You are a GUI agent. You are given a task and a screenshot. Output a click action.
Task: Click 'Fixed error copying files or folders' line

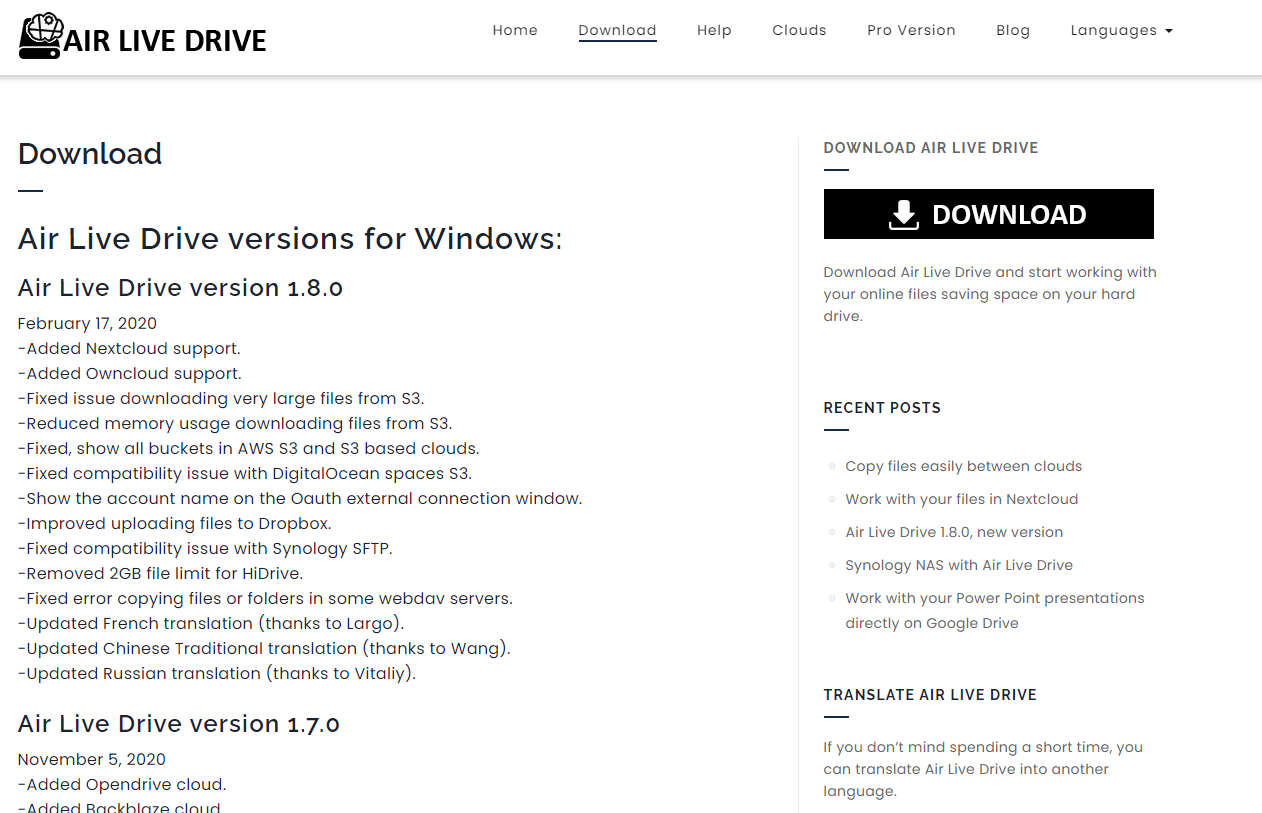(265, 598)
